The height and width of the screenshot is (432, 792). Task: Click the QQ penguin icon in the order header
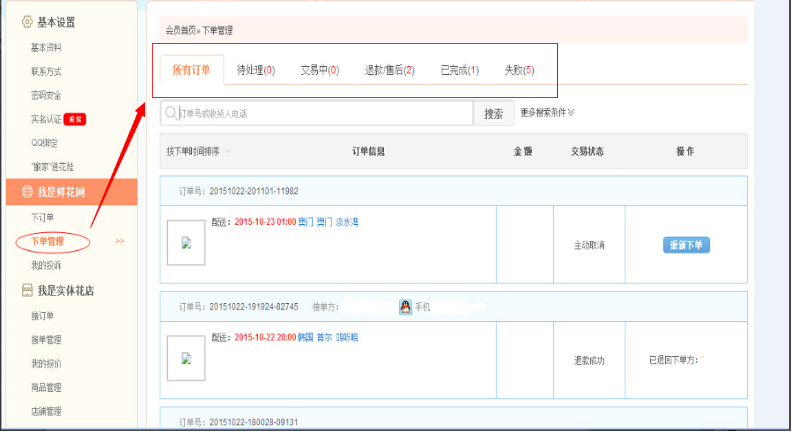coord(405,307)
